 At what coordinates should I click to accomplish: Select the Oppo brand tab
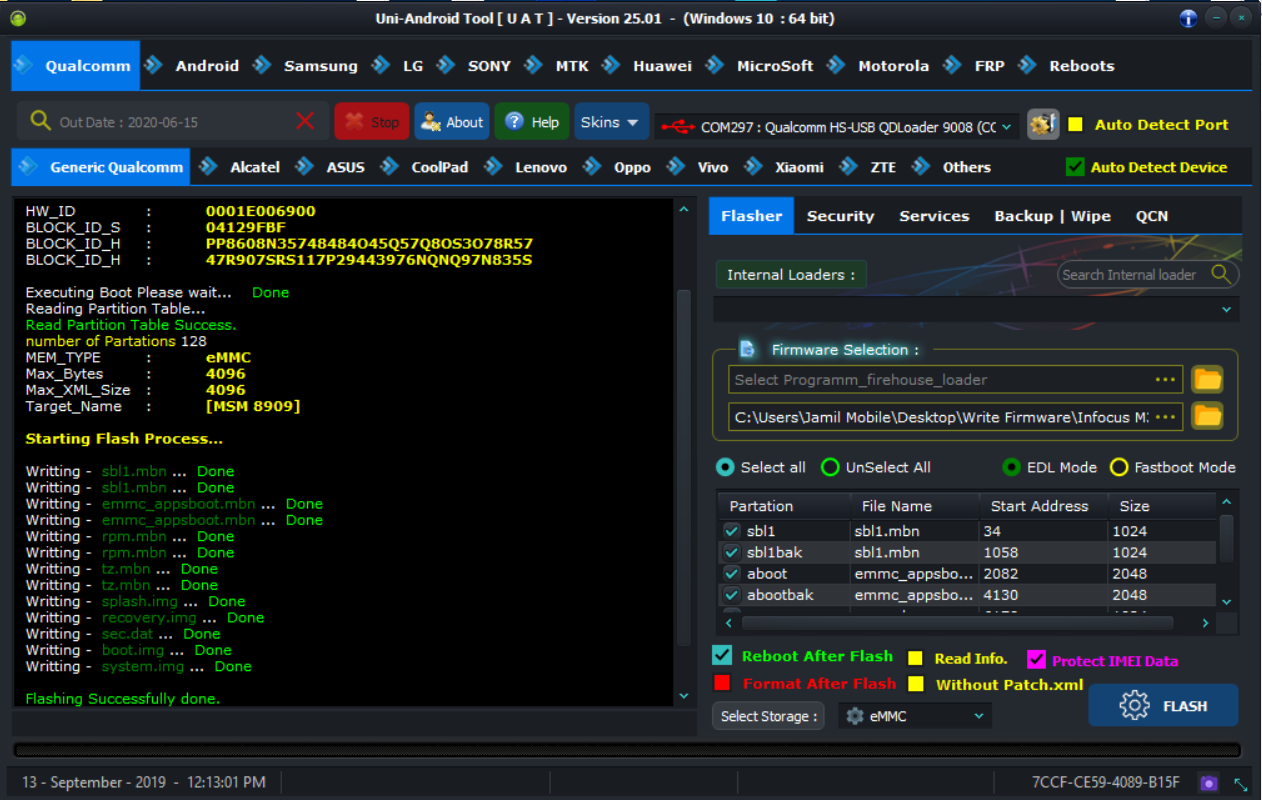click(x=632, y=167)
